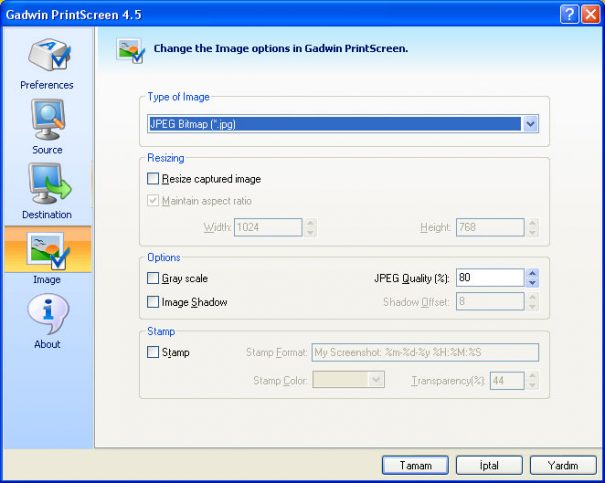Close the Gadwin PrintScreen dialog

(591, 15)
